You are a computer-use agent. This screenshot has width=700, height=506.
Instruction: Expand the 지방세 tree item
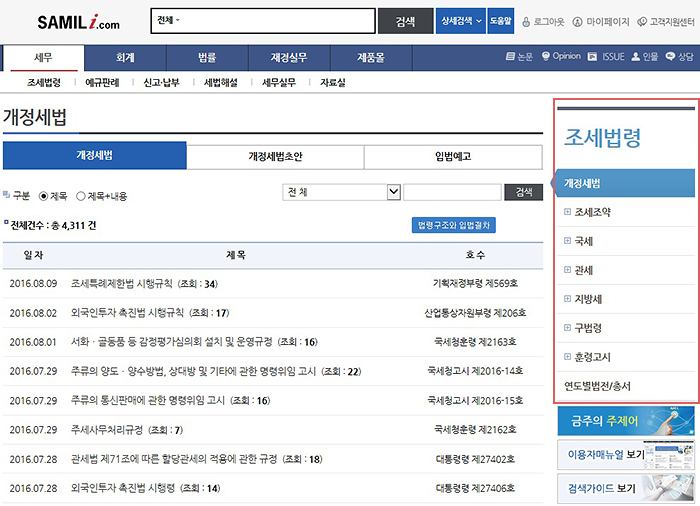[567, 299]
